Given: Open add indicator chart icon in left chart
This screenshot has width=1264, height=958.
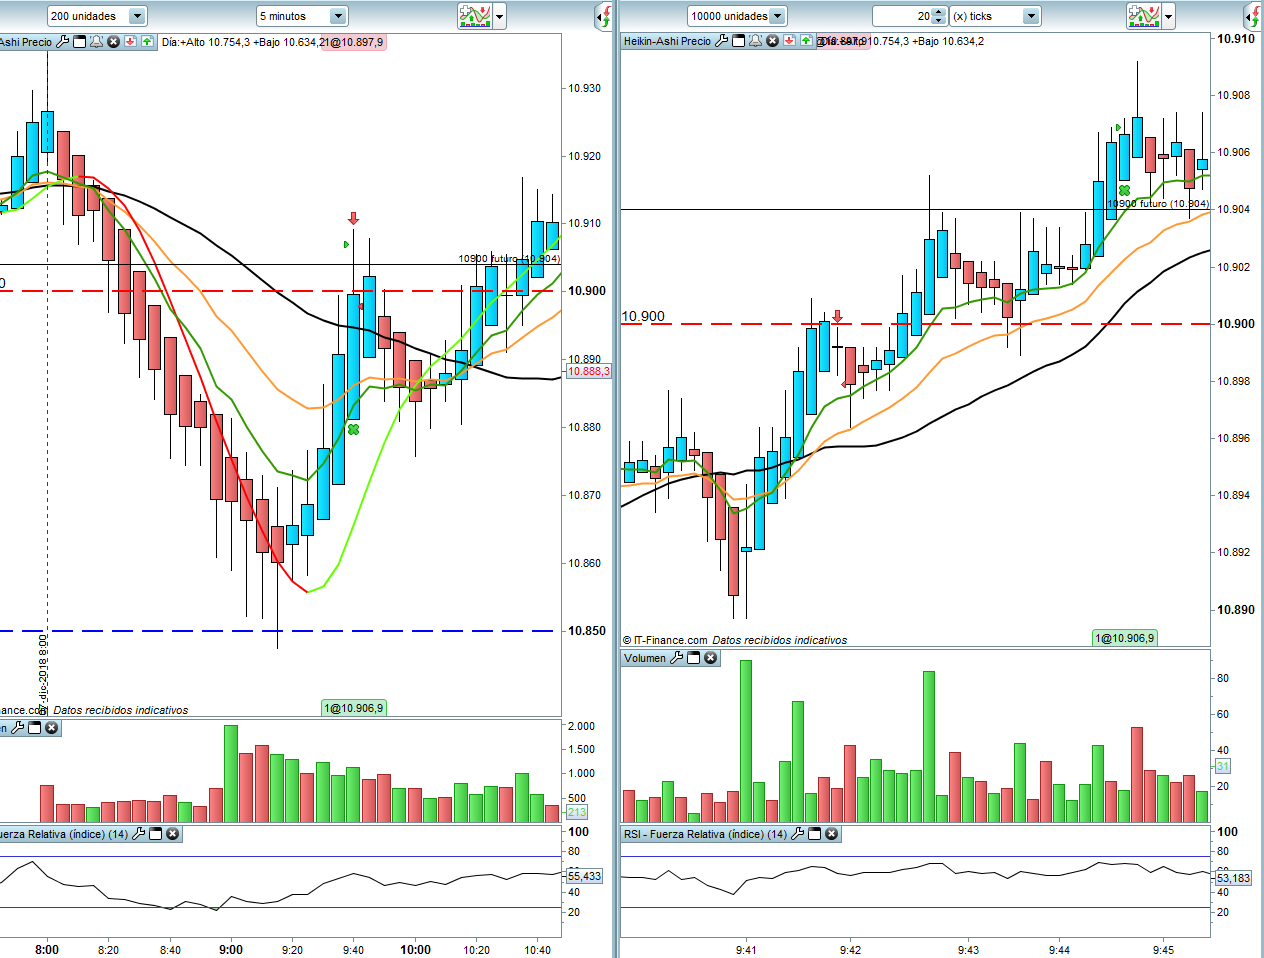Looking at the screenshot, I should pyautogui.click(x=475, y=16).
